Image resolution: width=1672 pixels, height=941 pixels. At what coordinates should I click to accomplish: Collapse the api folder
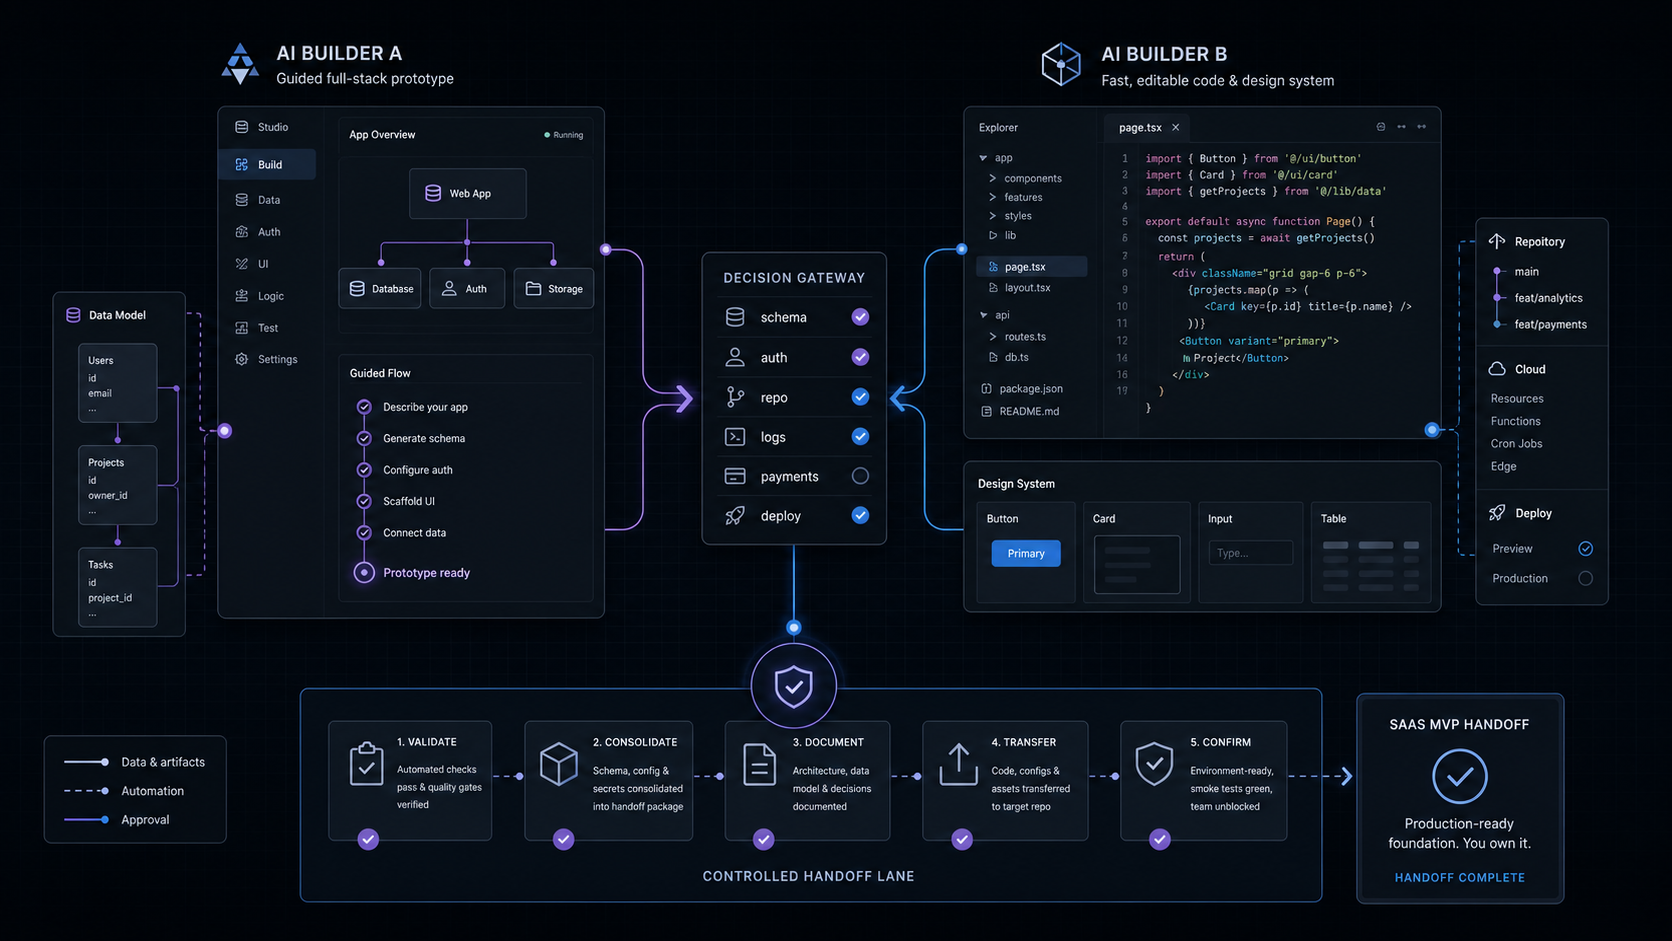click(x=983, y=315)
